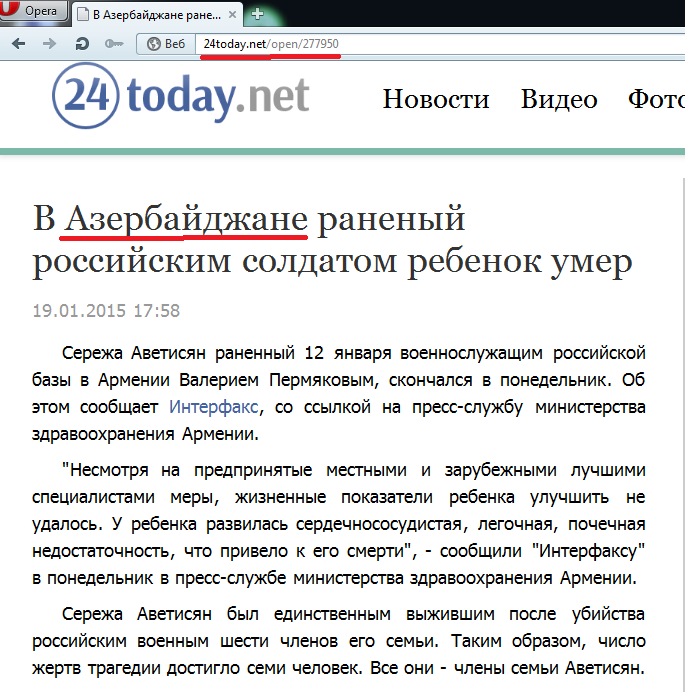The image size is (685, 692).
Task: Click the quote paragraph starting 'Несмотря на предпринятые'
Action: pyautogui.click(x=339, y=524)
